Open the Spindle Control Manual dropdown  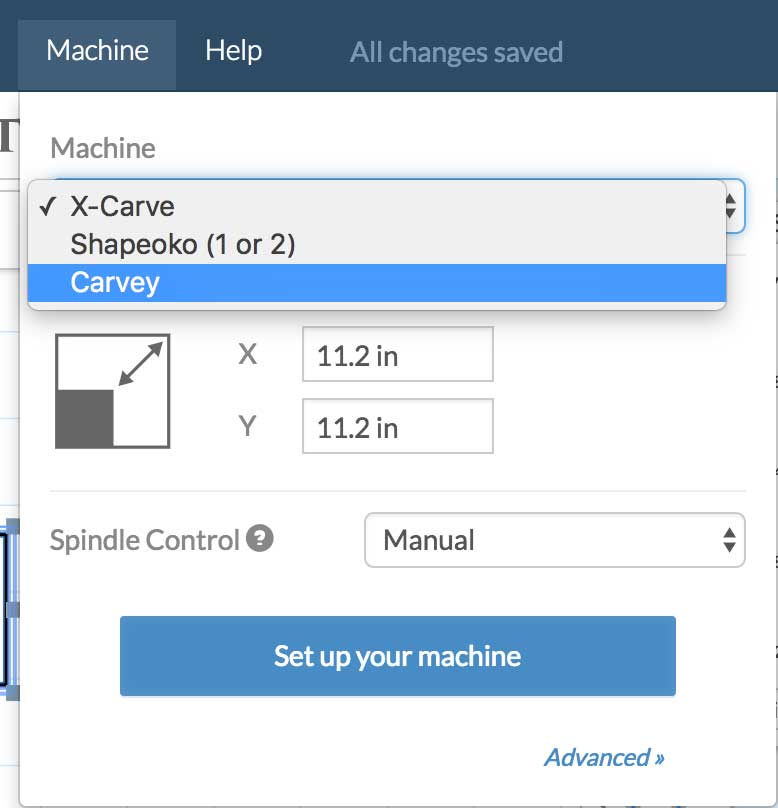pos(554,540)
